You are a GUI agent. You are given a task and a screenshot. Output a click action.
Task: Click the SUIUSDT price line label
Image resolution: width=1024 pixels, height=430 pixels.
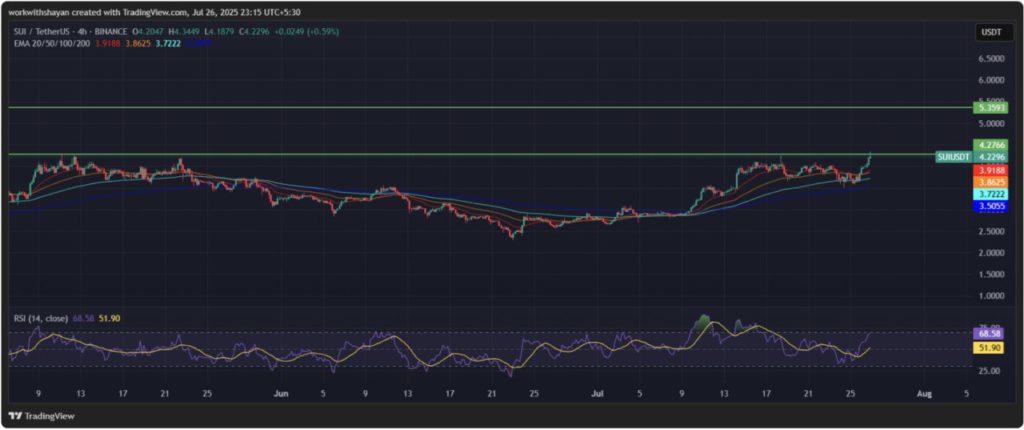951,157
